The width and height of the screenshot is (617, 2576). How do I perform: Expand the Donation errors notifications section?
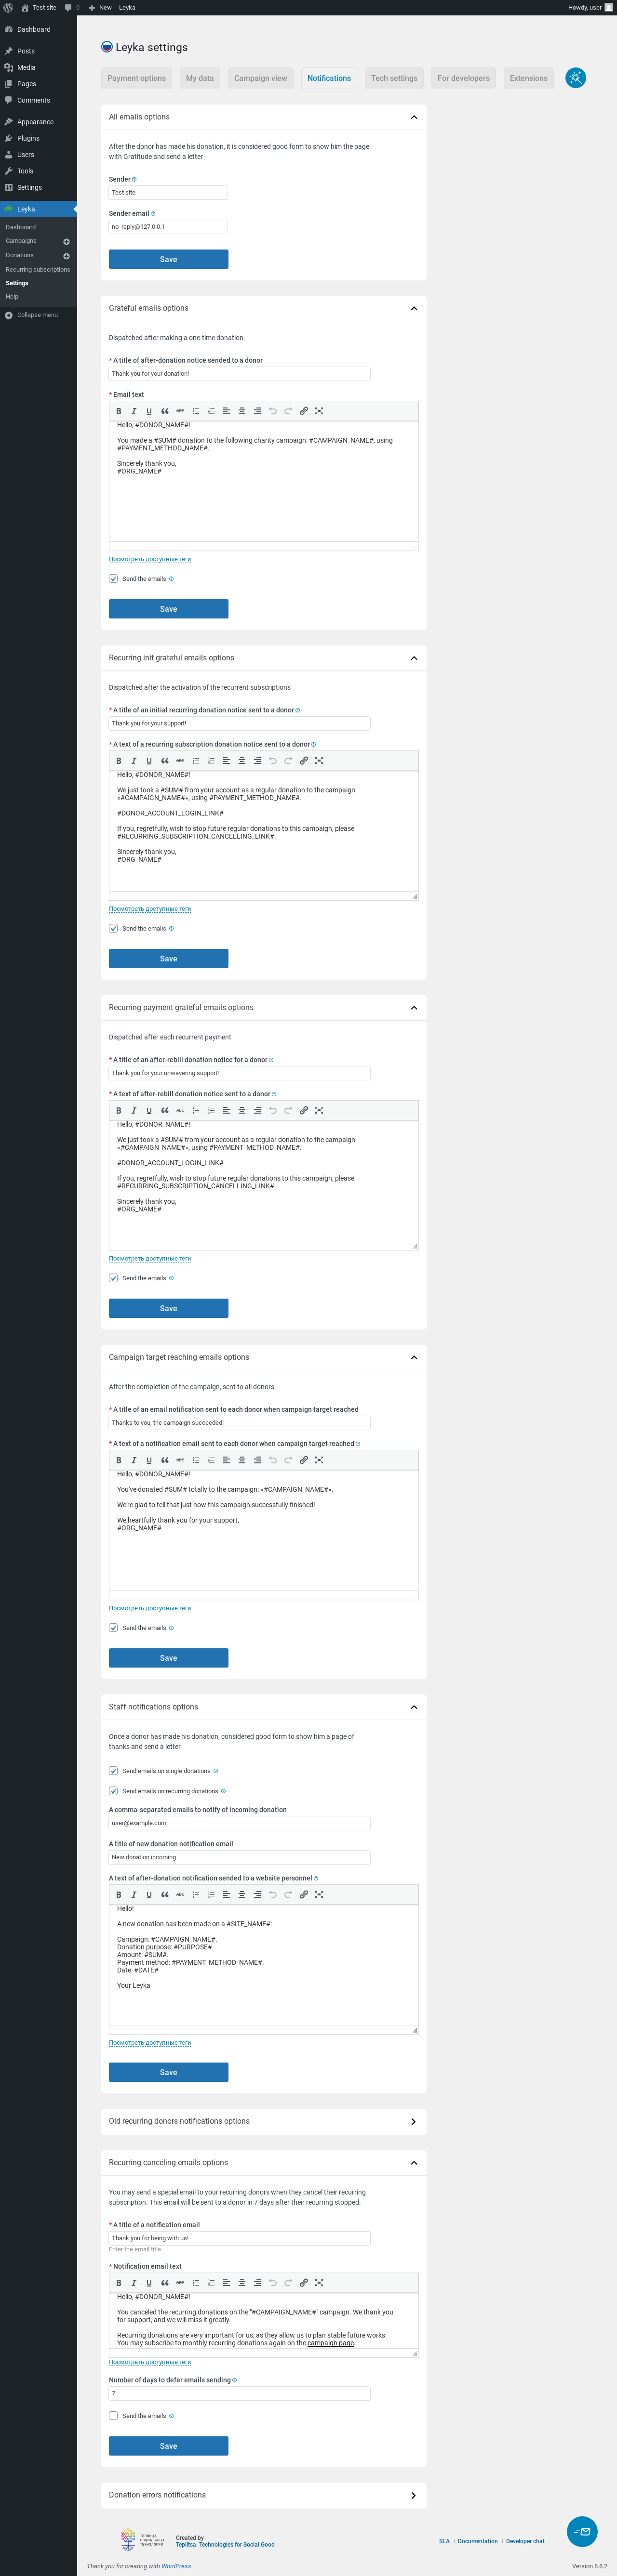413,2495
